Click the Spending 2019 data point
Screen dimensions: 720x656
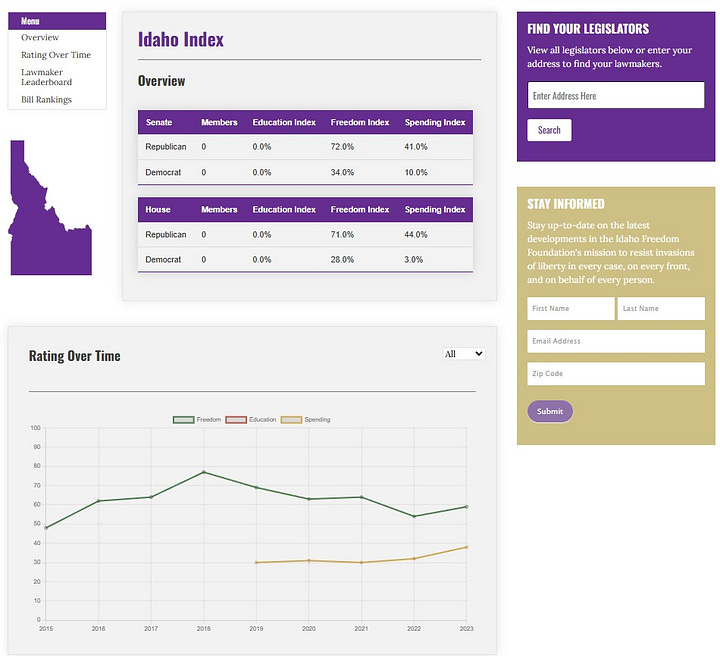coord(256,562)
